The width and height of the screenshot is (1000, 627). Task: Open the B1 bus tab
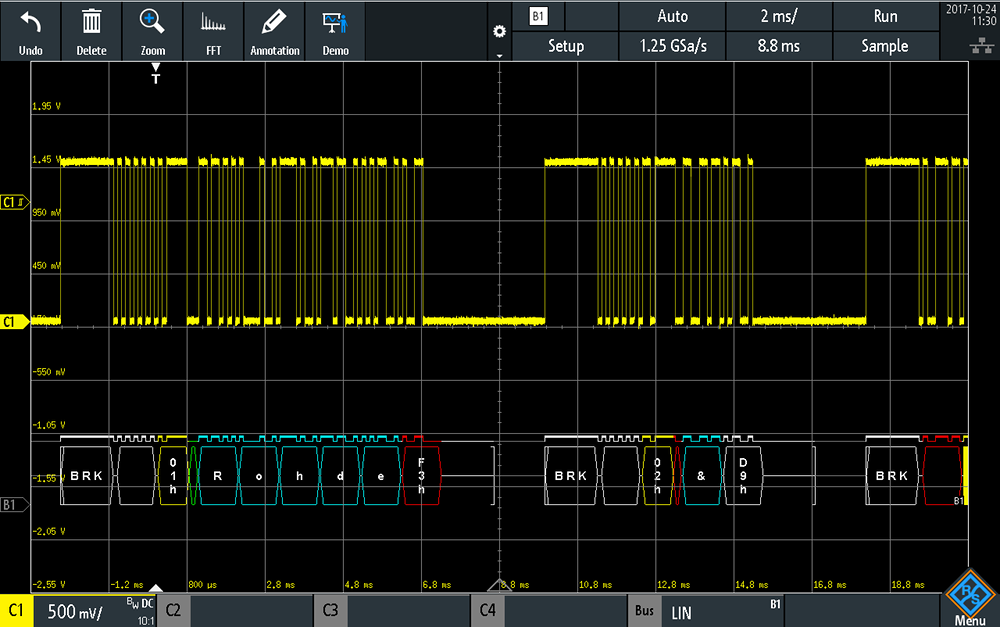click(x=538, y=16)
